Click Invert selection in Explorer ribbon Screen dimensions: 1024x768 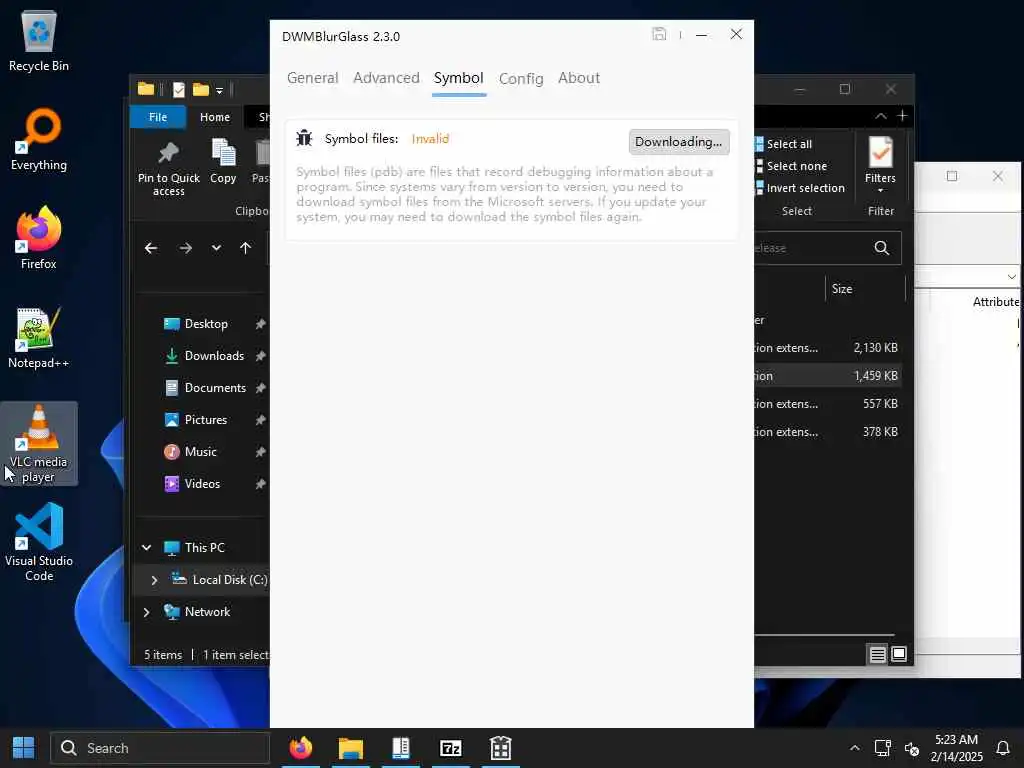click(800, 188)
